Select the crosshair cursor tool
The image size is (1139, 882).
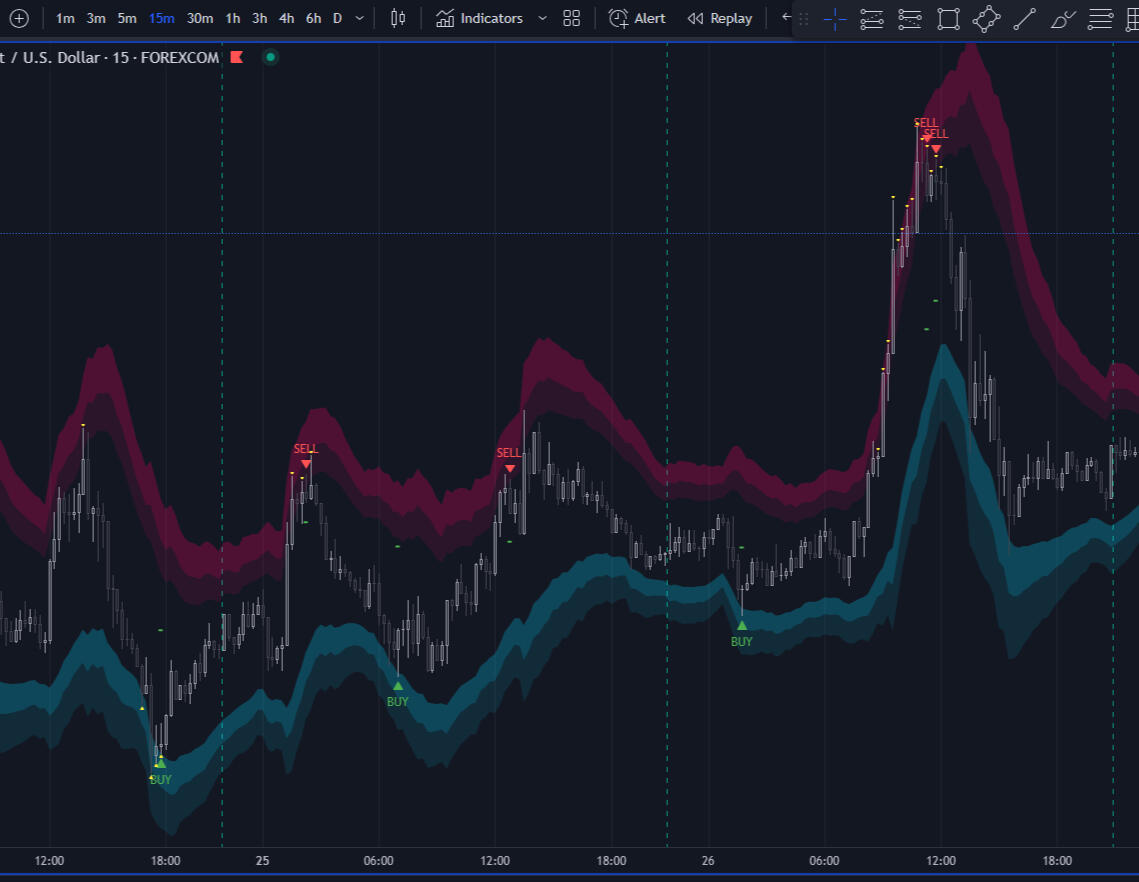(834, 18)
